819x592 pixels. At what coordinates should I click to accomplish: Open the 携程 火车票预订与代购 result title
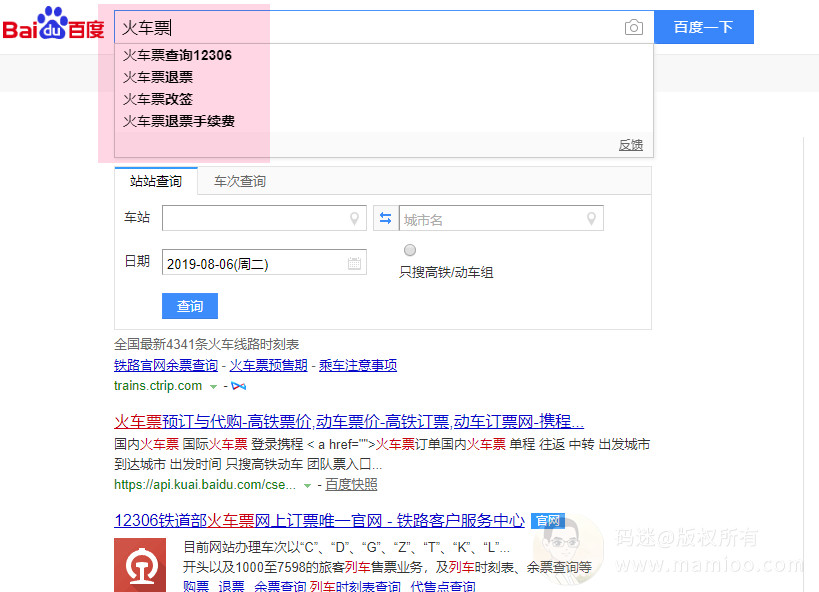coord(349,421)
